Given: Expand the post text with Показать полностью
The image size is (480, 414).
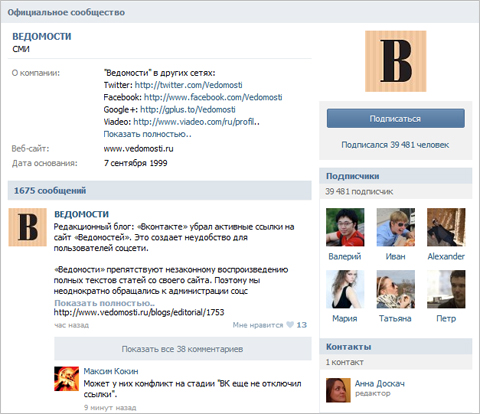Looking at the screenshot, I should coord(104,303).
